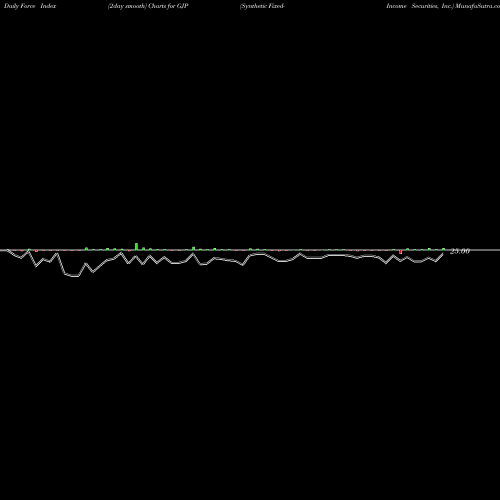Viewport: 500px width, 500px height.
Task: Click the tallest green force index bar
Action: coord(136,246)
